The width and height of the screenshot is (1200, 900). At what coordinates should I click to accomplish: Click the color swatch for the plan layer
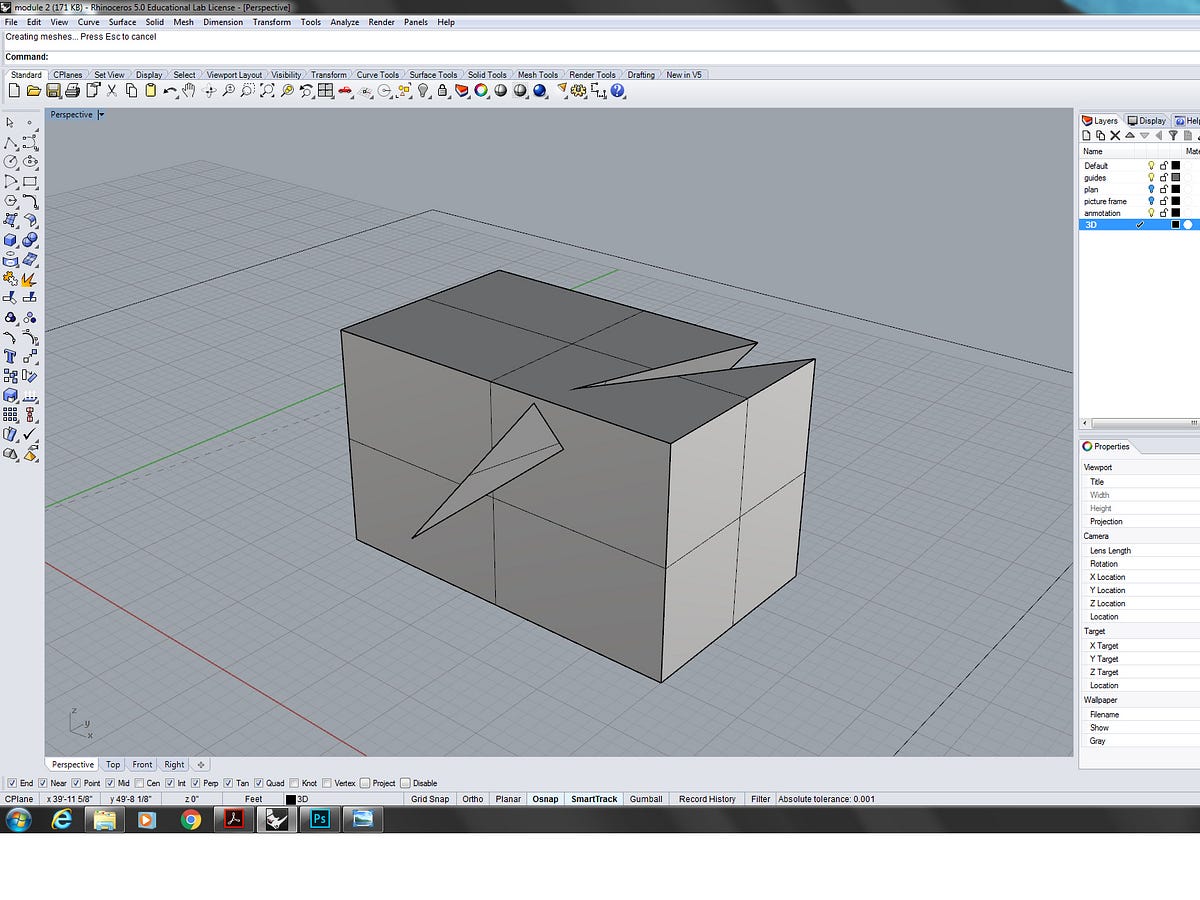[x=1175, y=189]
